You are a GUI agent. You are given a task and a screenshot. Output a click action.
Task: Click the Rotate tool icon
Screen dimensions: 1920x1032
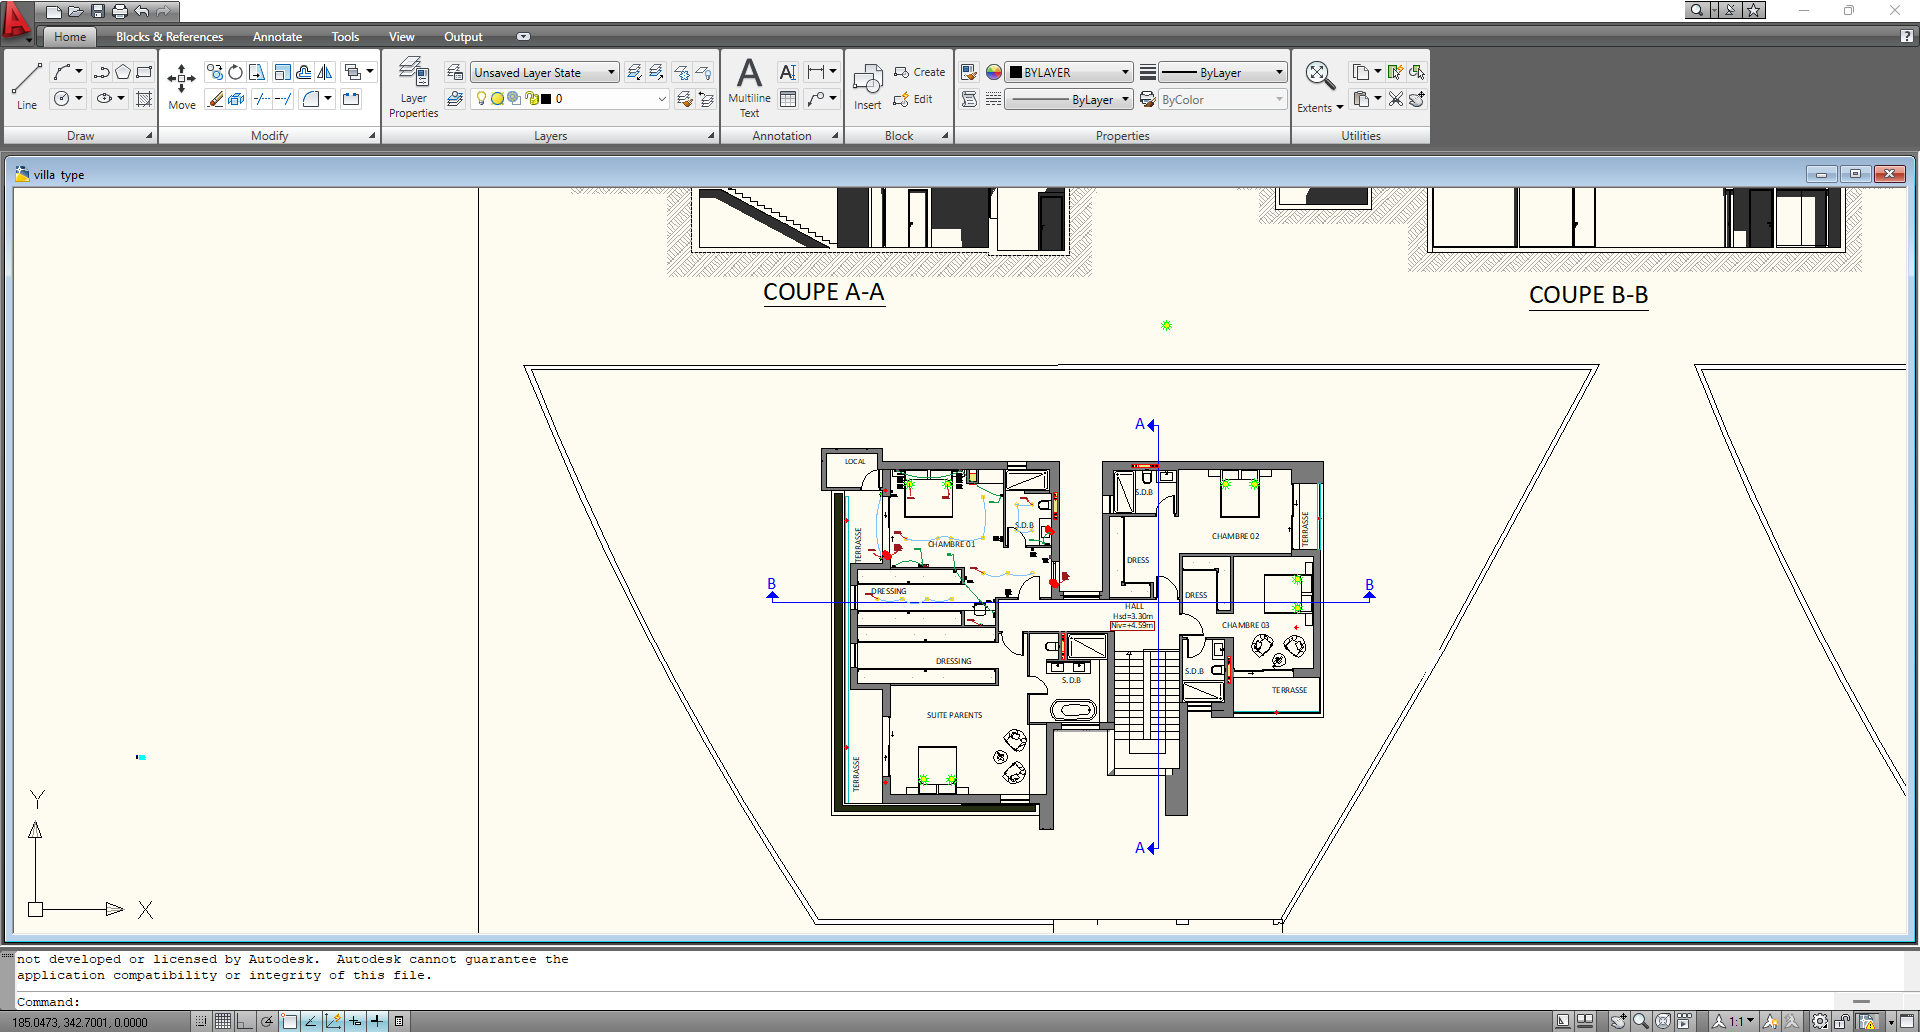click(235, 72)
